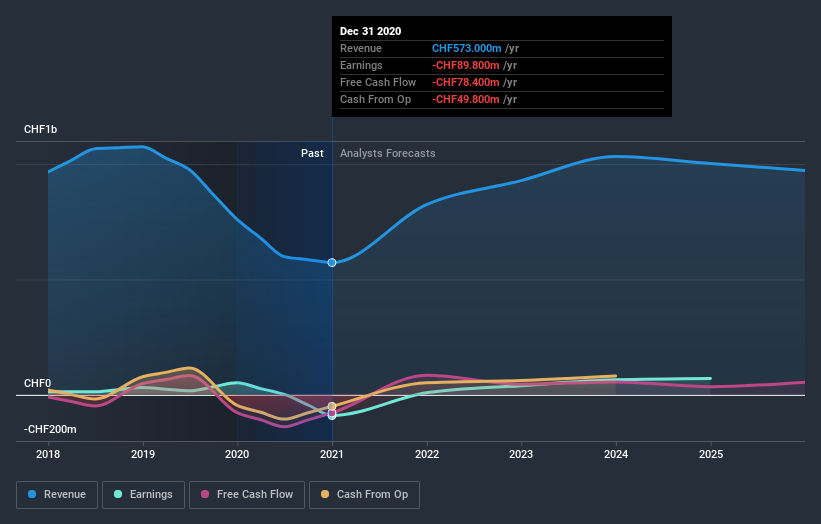Viewport: 821px width, 524px height.
Task: Click the magenta Free Cash Flow marker at 2021
Action: click(x=332, y=413)
